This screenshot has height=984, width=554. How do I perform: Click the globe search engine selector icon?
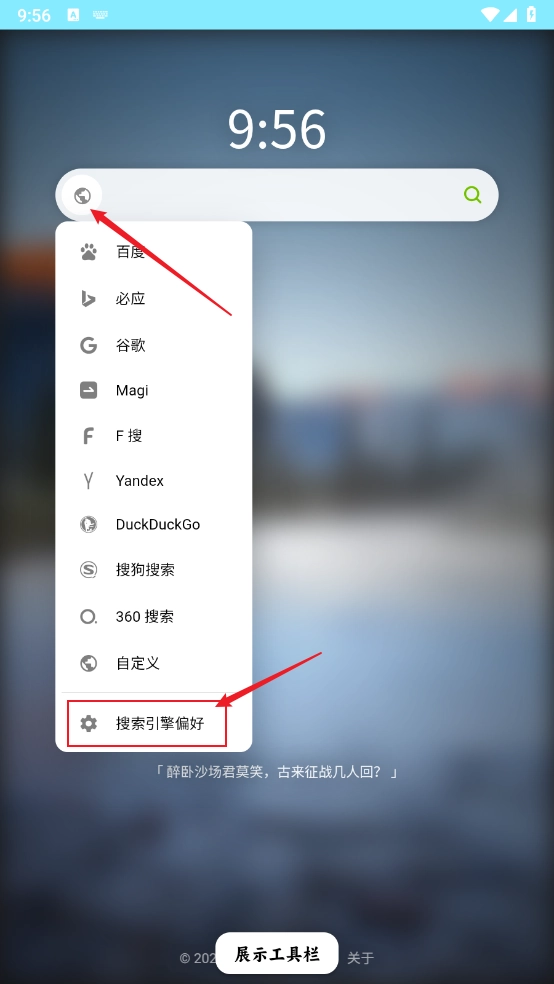82,196
